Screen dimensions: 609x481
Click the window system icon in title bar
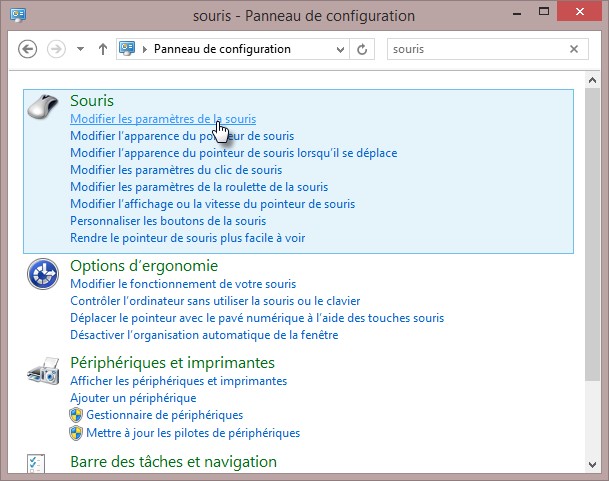(18, 15)
